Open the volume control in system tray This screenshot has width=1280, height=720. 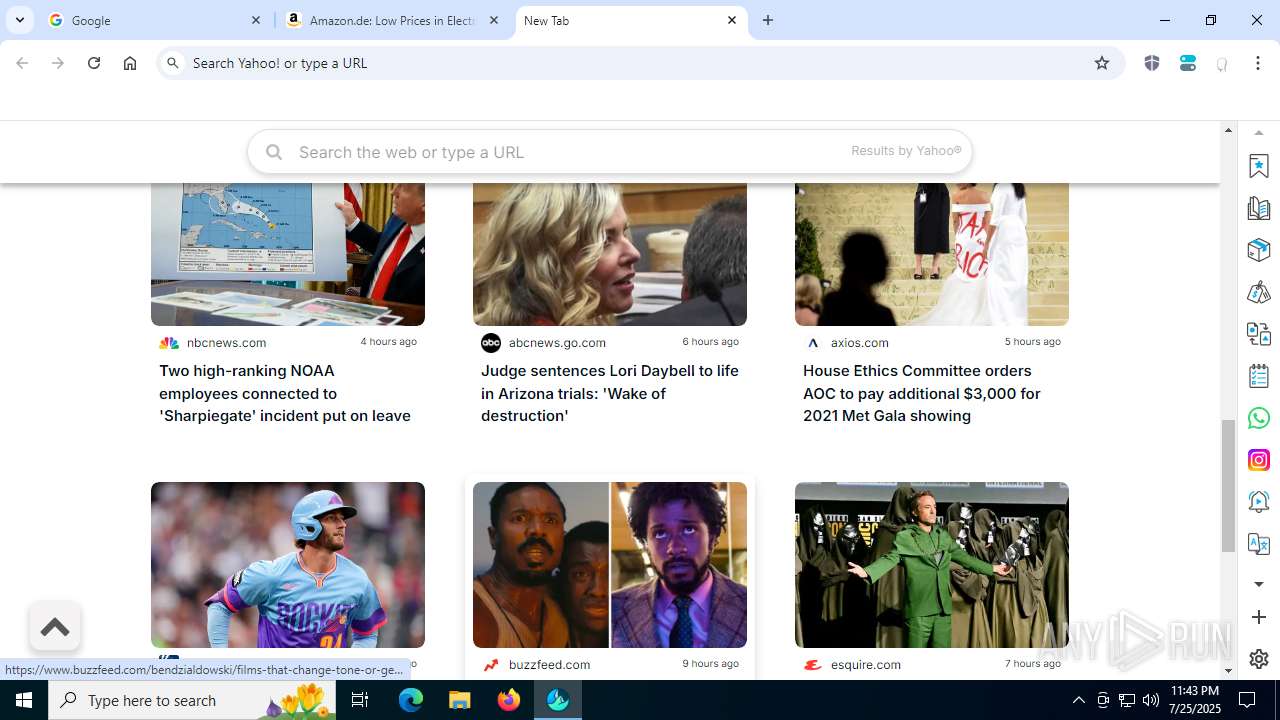[x=1150, y=700]
